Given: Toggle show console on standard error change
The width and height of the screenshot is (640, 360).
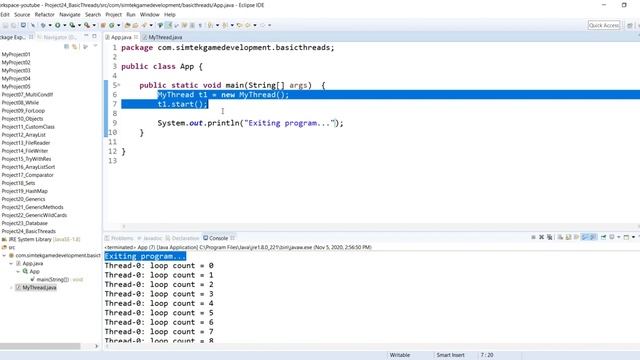Looking at the screenshot, I should [x=593, y=237].
